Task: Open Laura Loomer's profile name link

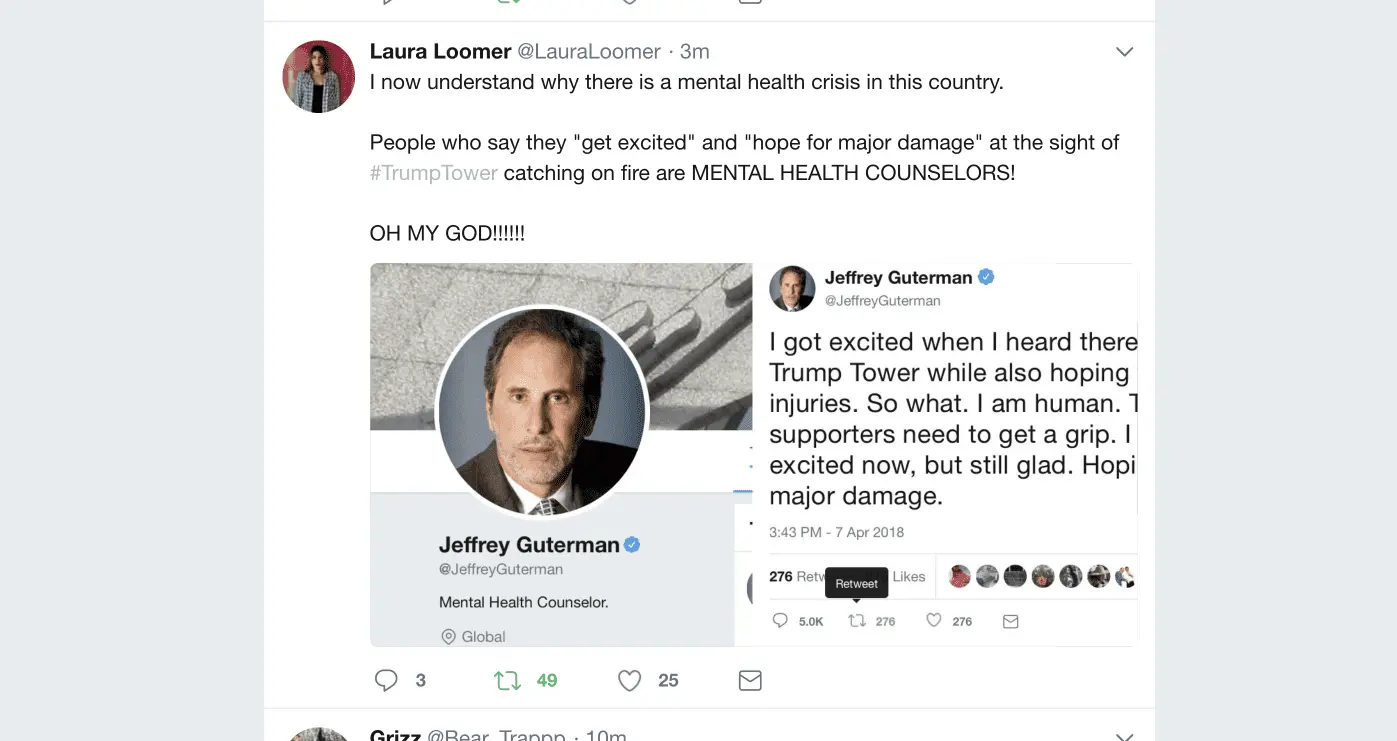Action: (x=440, y=51)
